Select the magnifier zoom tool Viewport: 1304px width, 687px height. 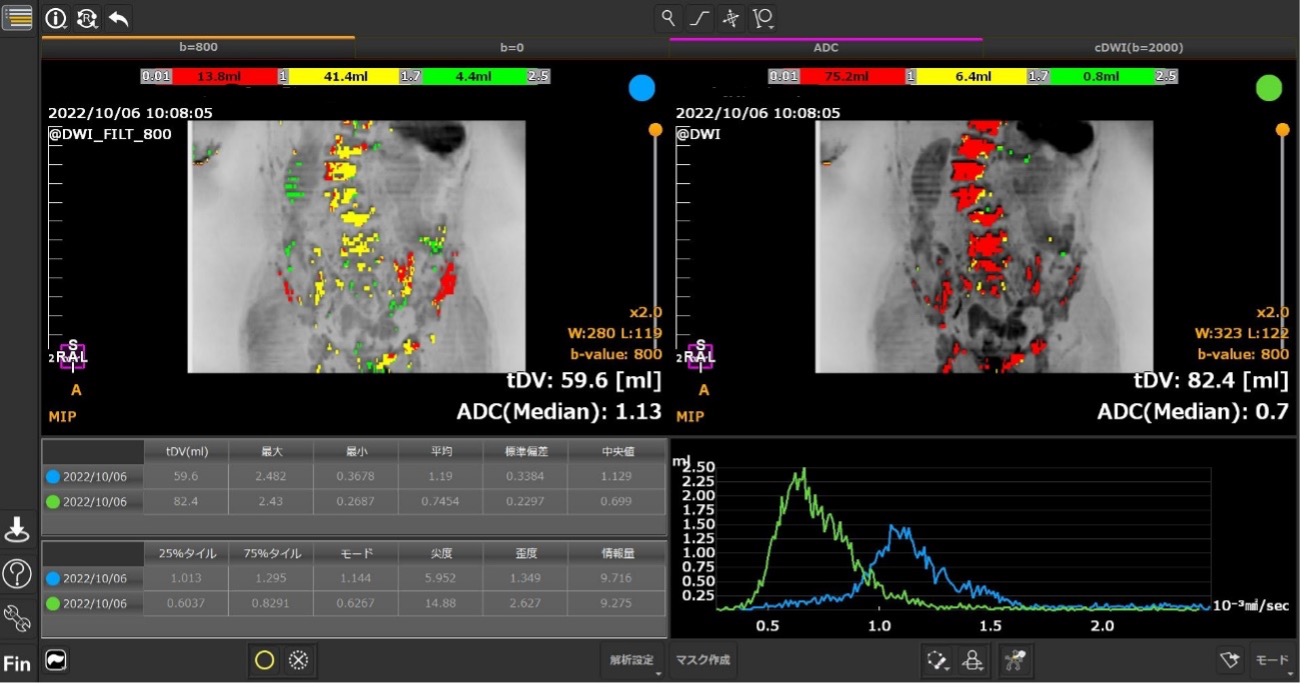pos(668,18)
